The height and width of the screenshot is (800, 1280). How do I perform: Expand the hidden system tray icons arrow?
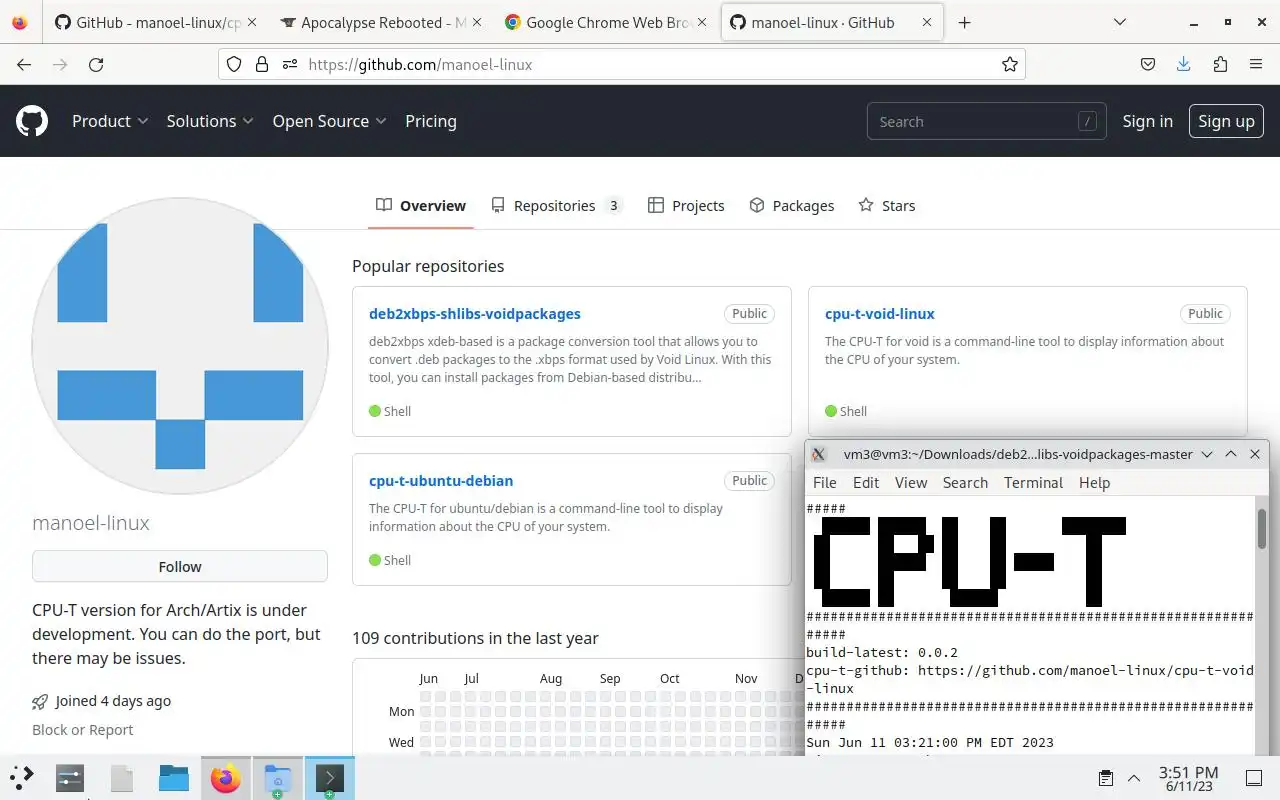click(1134, 778)
